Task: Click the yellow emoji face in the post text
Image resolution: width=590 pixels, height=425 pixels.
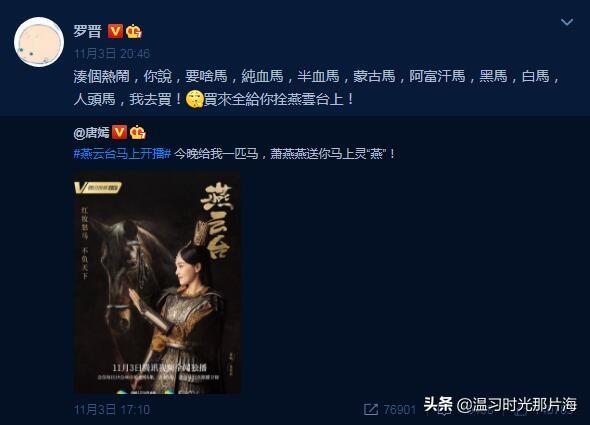Action: coord(195,99)
